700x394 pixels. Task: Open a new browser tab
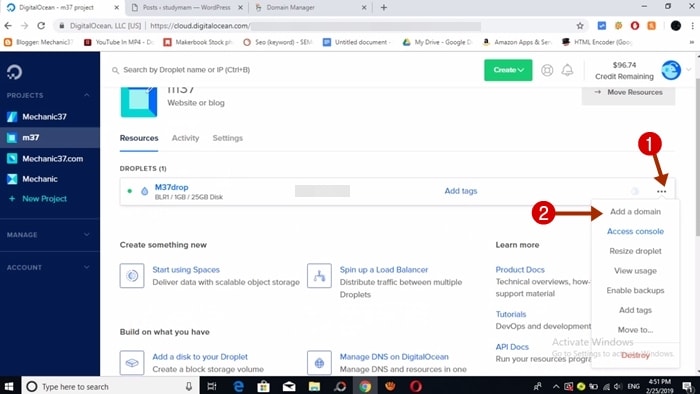point(383,7)
